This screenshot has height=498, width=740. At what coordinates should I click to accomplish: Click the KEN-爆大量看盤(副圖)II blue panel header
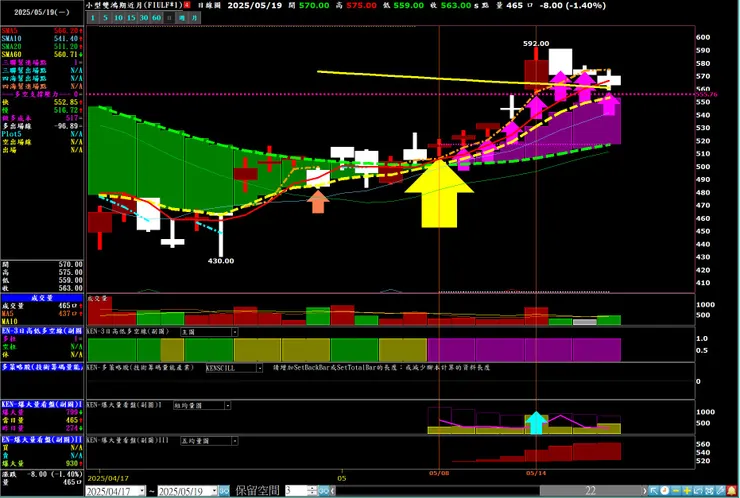[42, 440]
